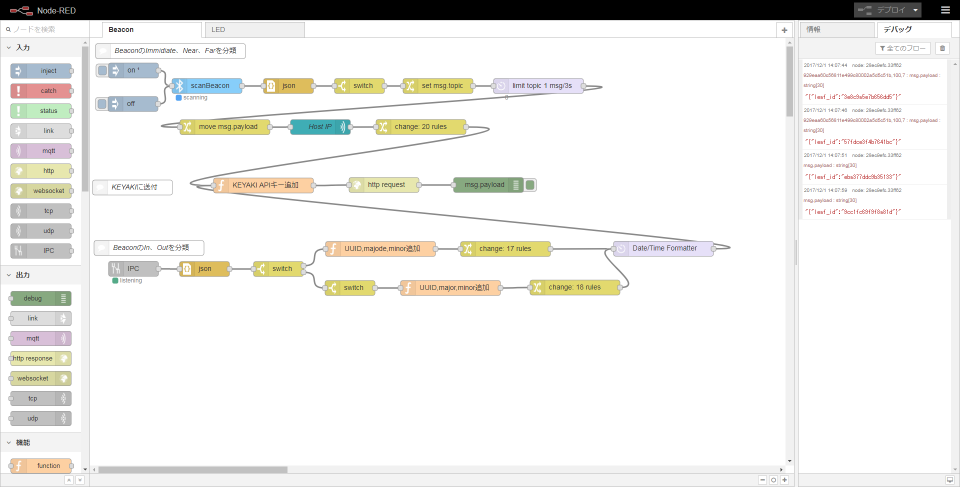Select the output websocket node in palette
Viewport: 960px width, 487px height.
(x=41, y=379)
